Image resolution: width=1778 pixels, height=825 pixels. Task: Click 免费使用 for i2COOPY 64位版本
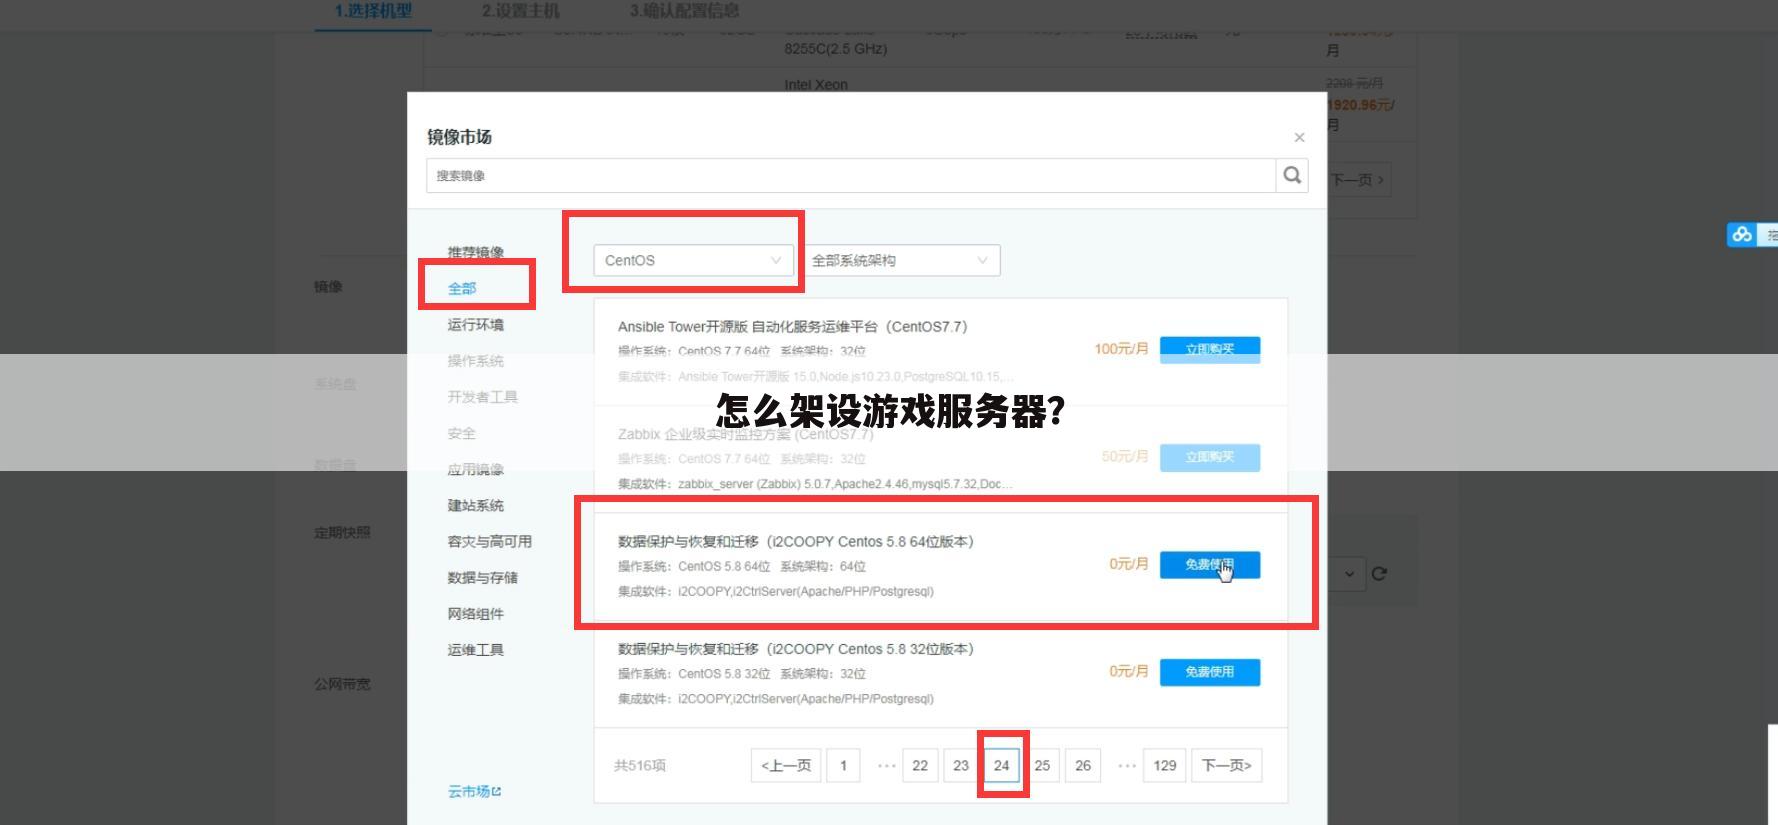[x=1209, y=565]
